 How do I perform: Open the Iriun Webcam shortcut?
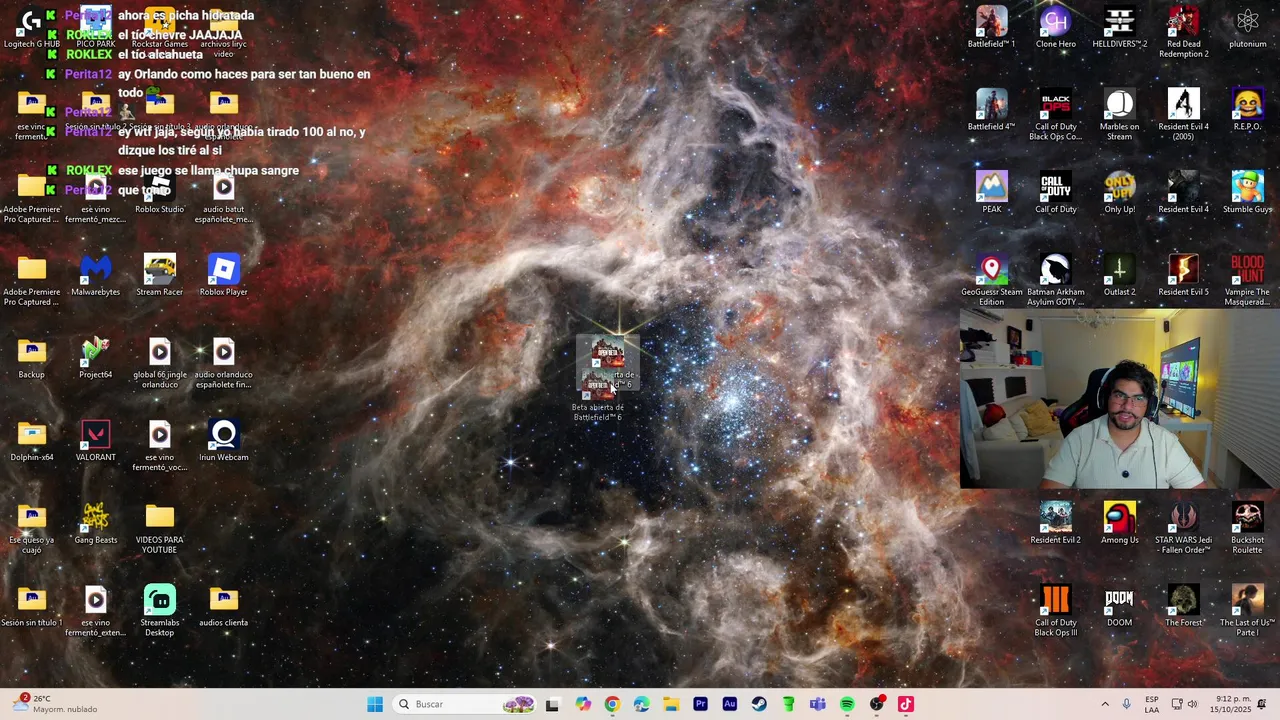(x=223, y=441)
